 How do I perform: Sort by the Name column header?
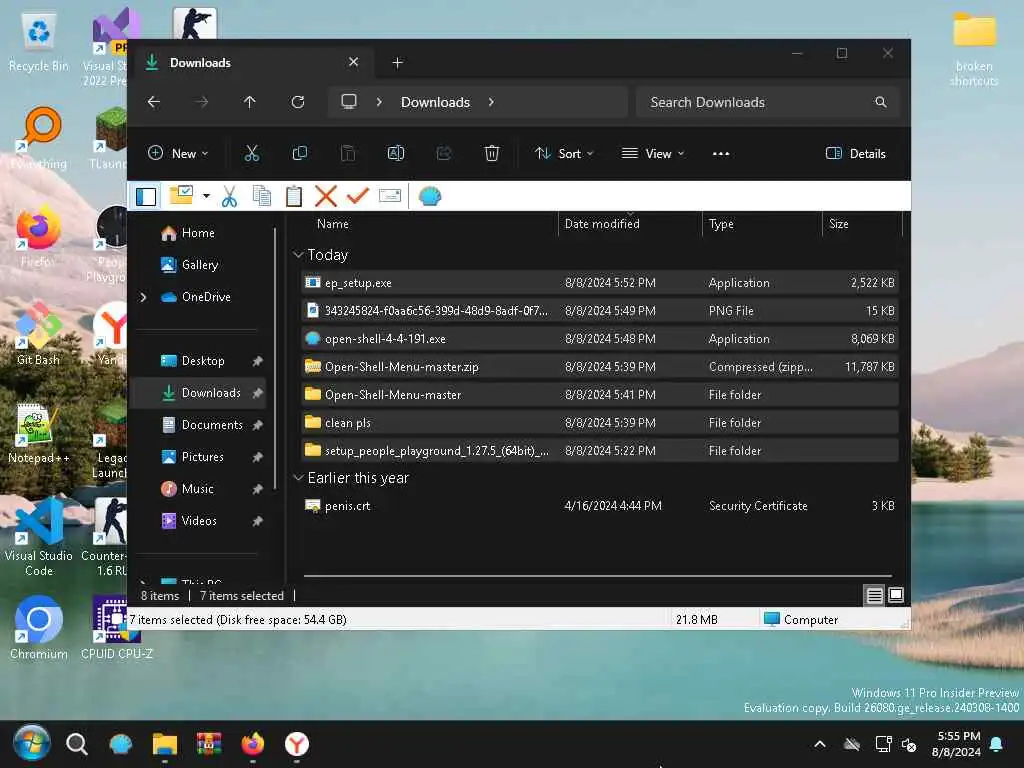[332, 224]
